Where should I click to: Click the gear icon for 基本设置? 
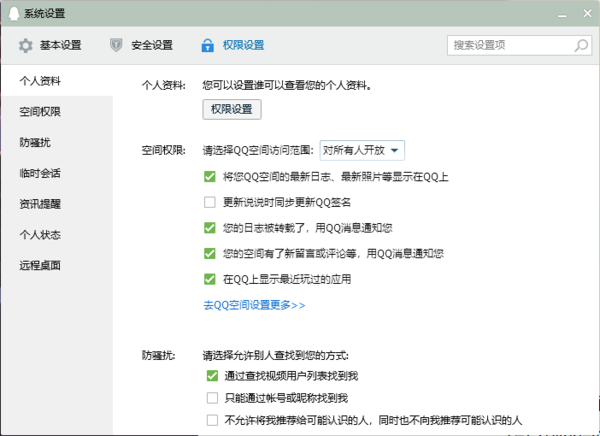pos(26,45)
